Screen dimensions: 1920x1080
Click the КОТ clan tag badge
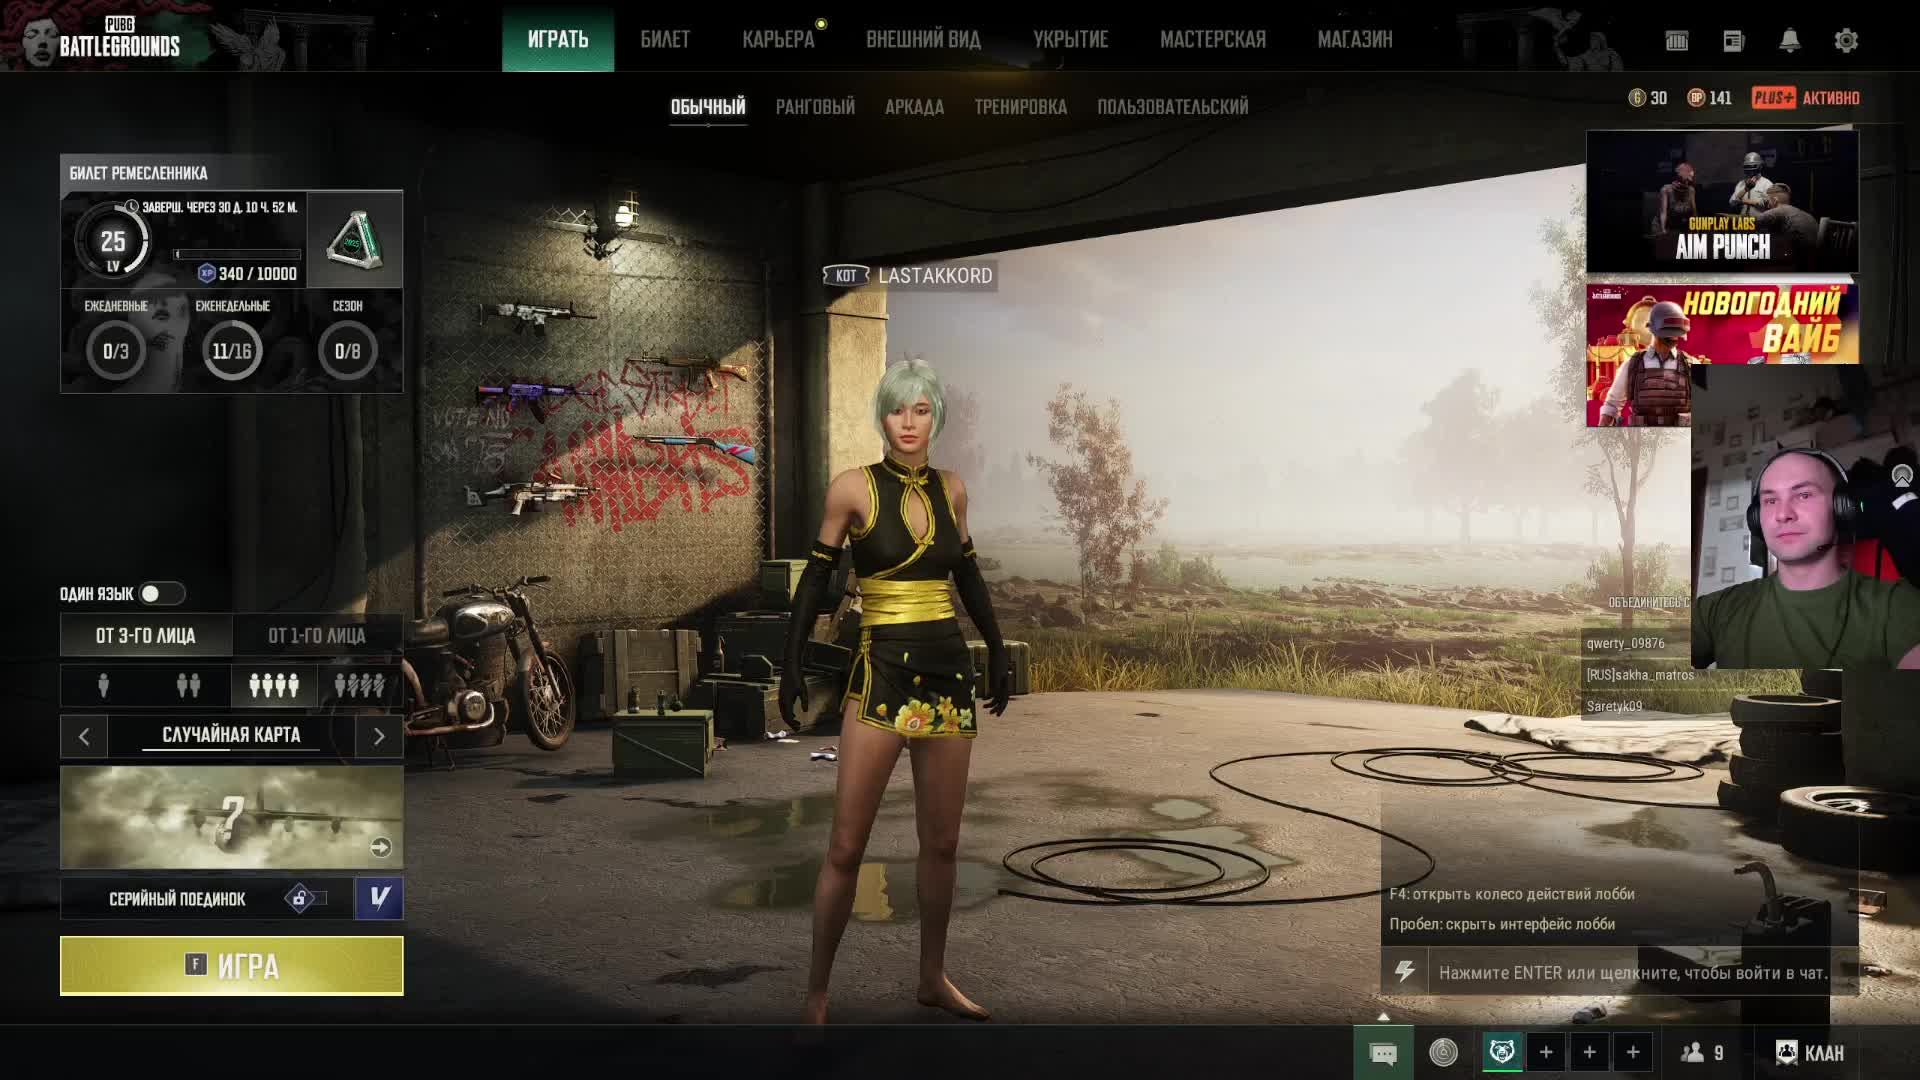point(846,276)
